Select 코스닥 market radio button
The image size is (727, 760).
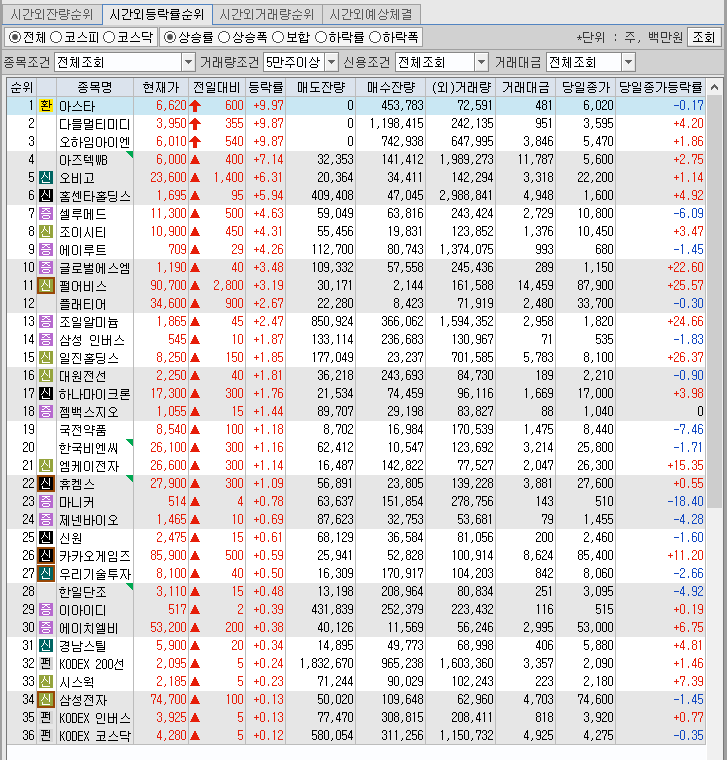(110, 37)
